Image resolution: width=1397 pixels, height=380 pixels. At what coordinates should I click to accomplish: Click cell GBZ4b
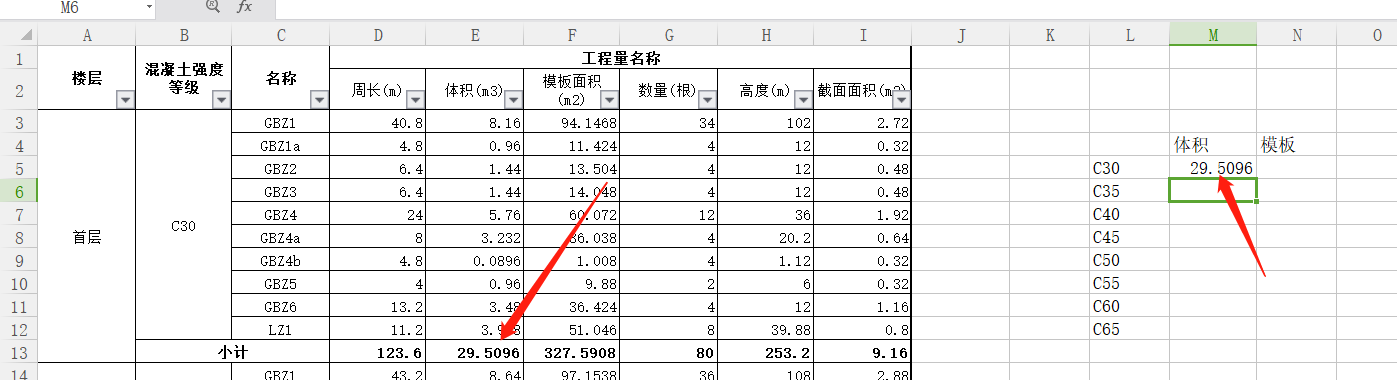pos(280,261)
